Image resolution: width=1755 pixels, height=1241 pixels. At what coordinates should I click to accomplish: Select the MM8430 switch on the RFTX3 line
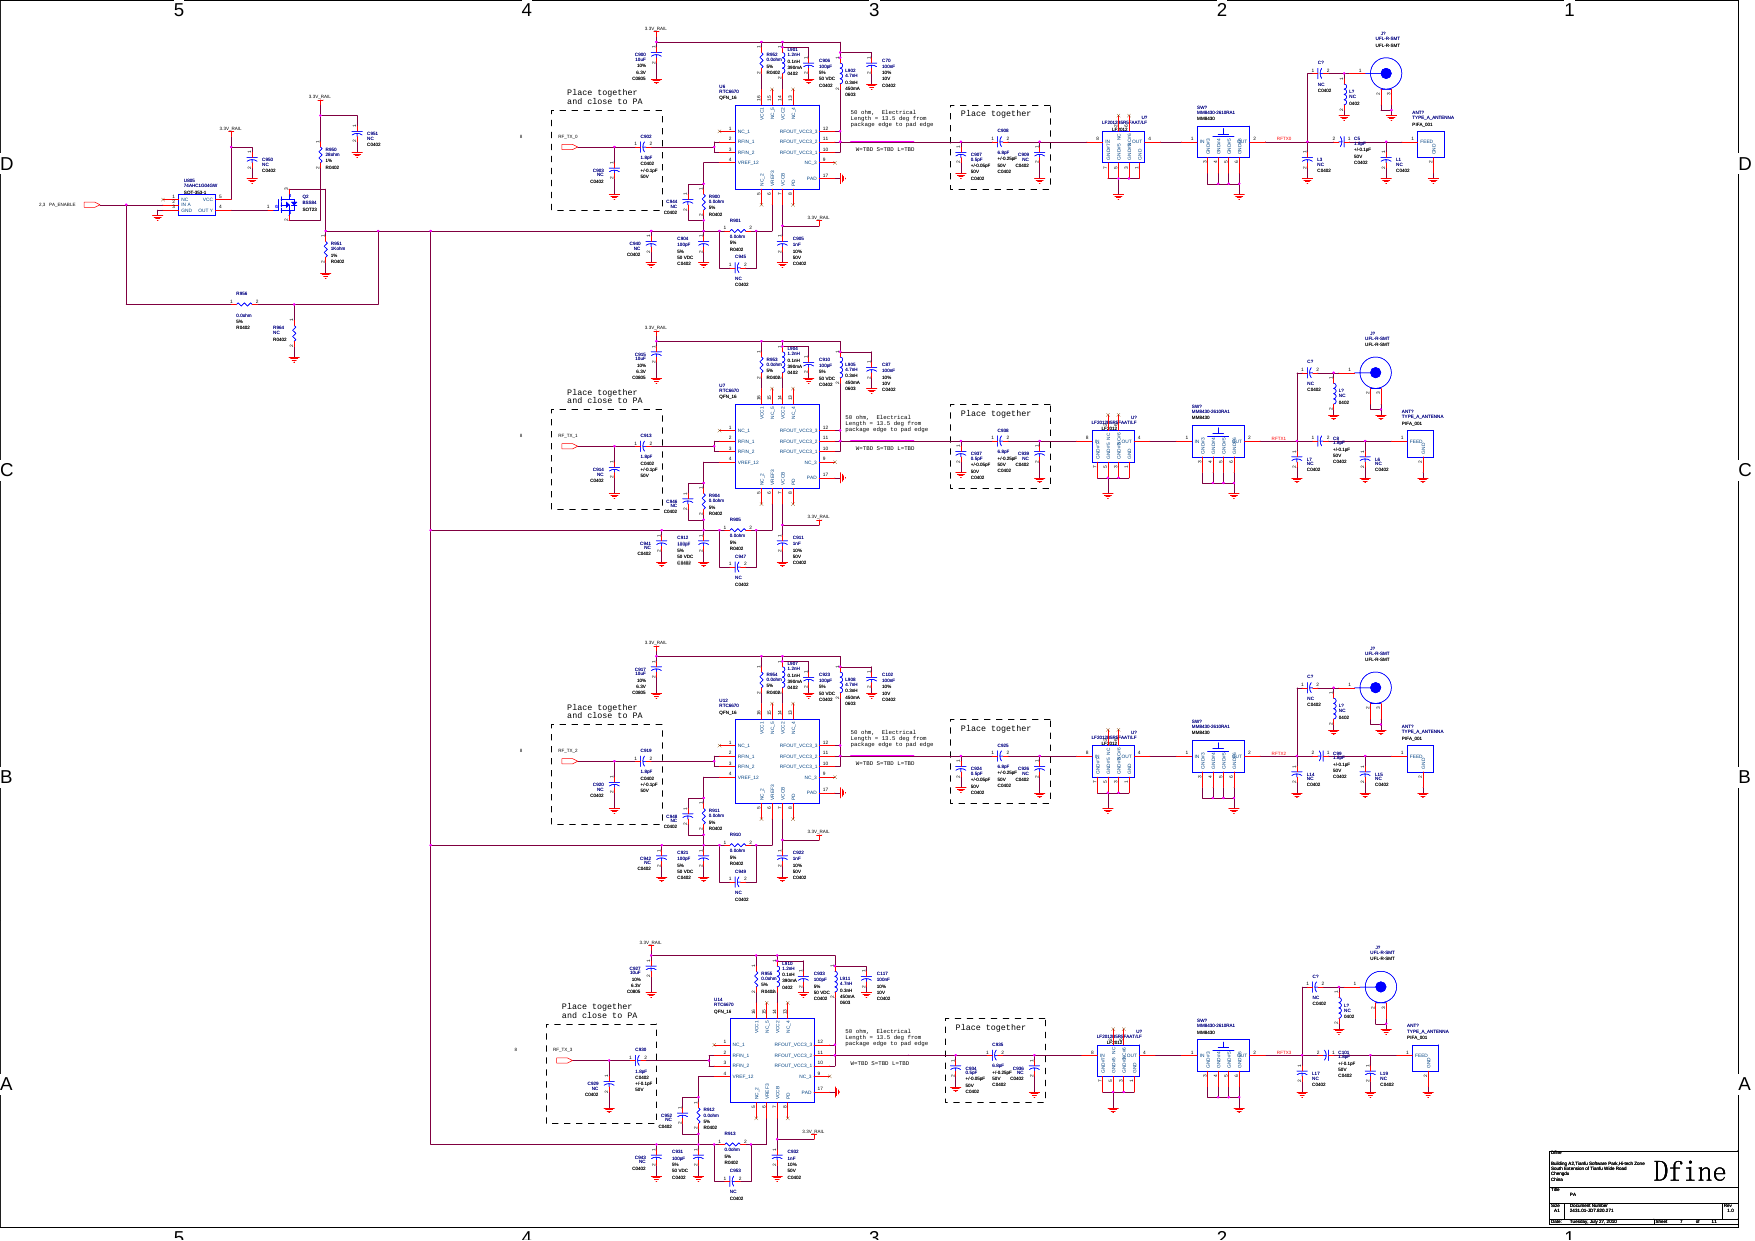[x=1223, y=1055]
